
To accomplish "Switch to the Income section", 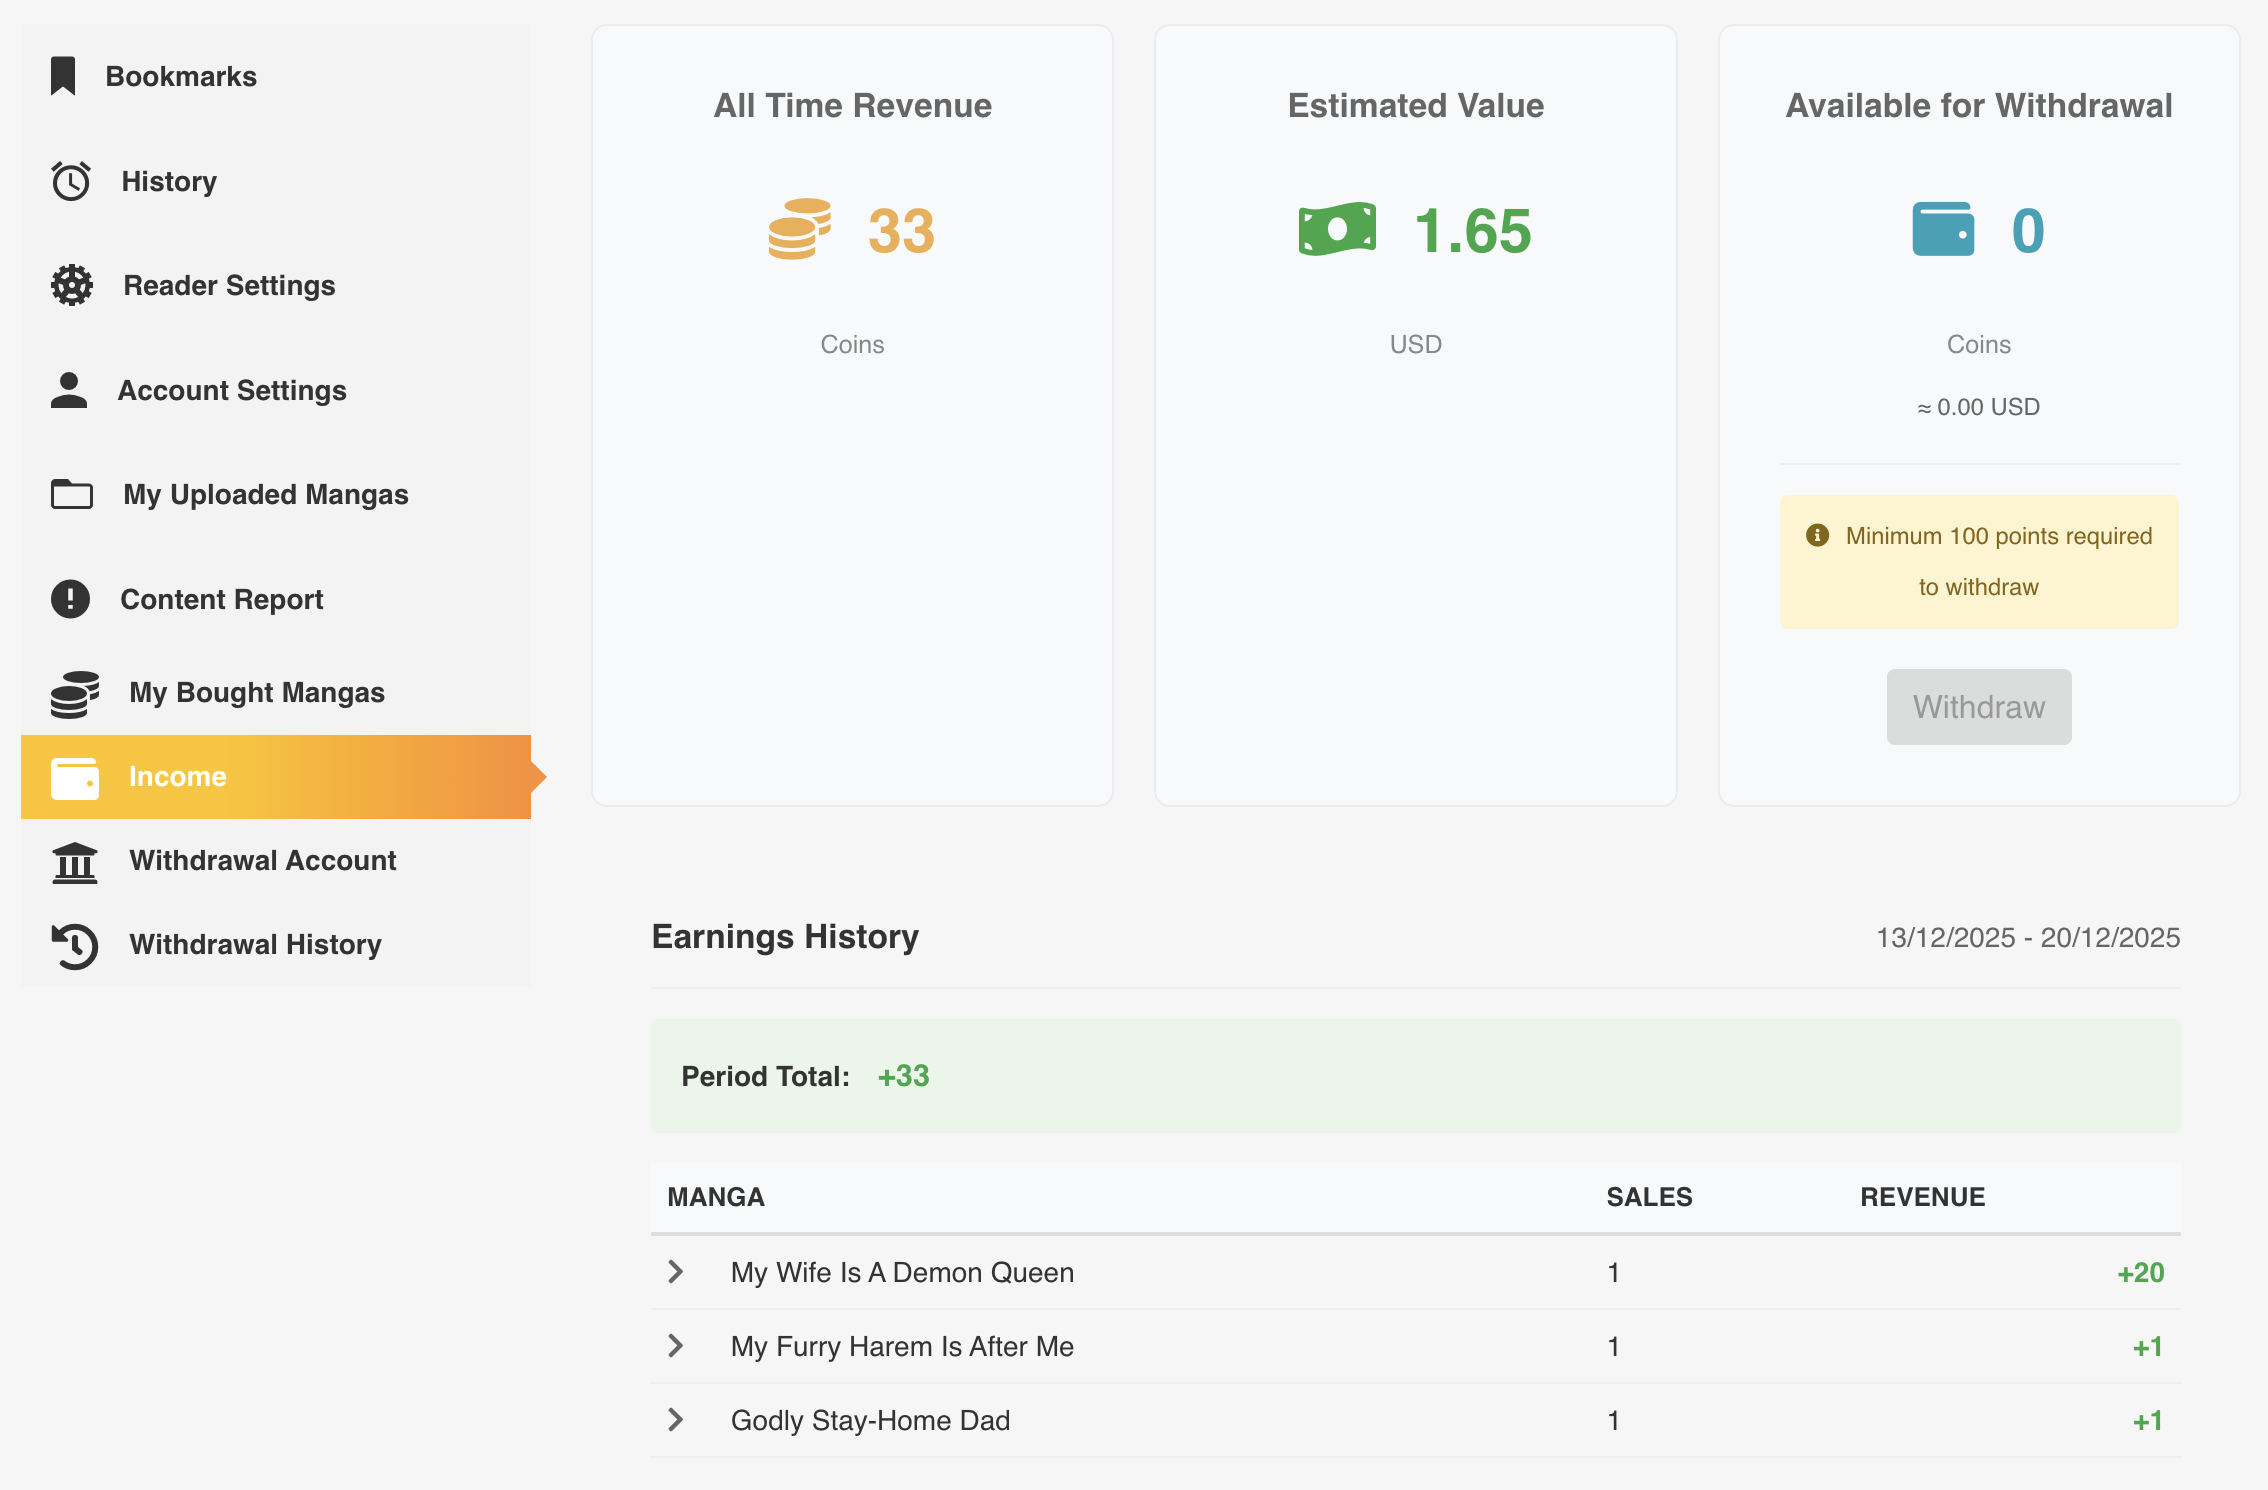I will (178, 777).
